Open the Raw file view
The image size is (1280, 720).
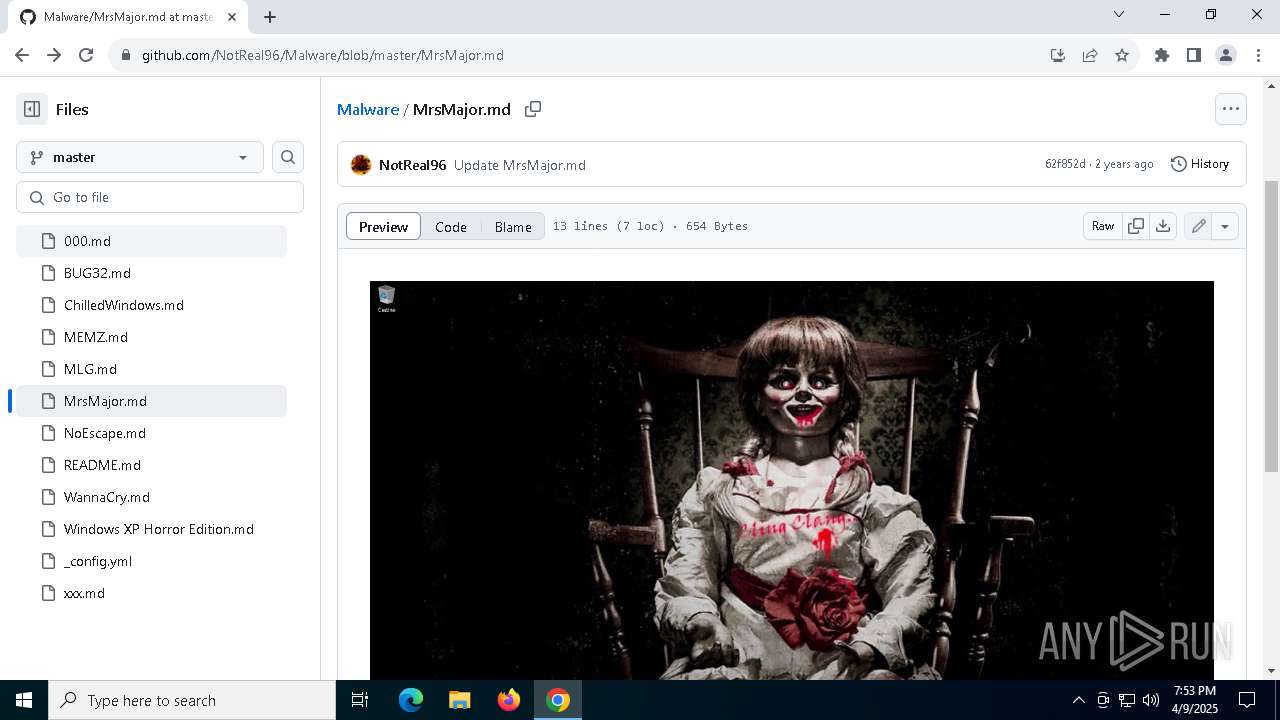[1103, 226]
